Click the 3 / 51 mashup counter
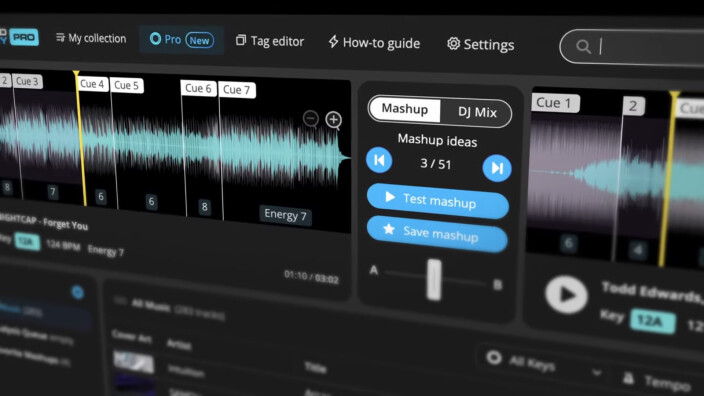This screenshot has height=396, width=704. coord(436,163)
